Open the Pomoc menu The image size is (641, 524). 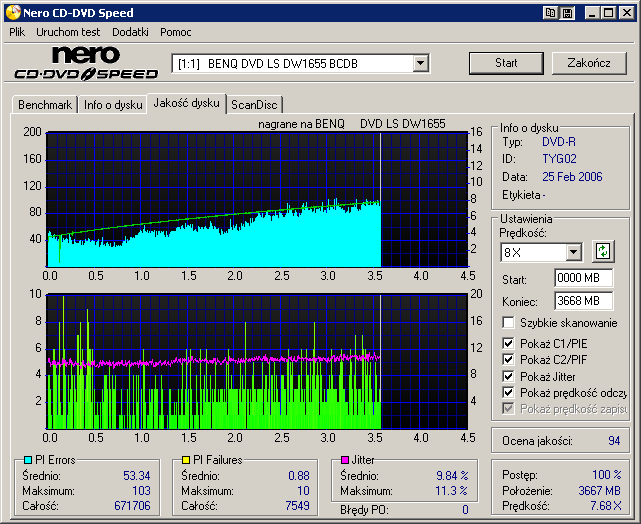point(176,32)
